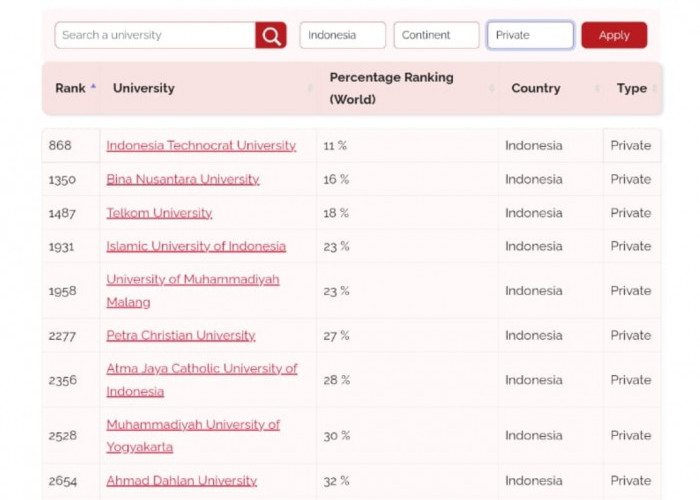
Task: Click Indonesia in Telkom University row
Action: click(533, 213)
